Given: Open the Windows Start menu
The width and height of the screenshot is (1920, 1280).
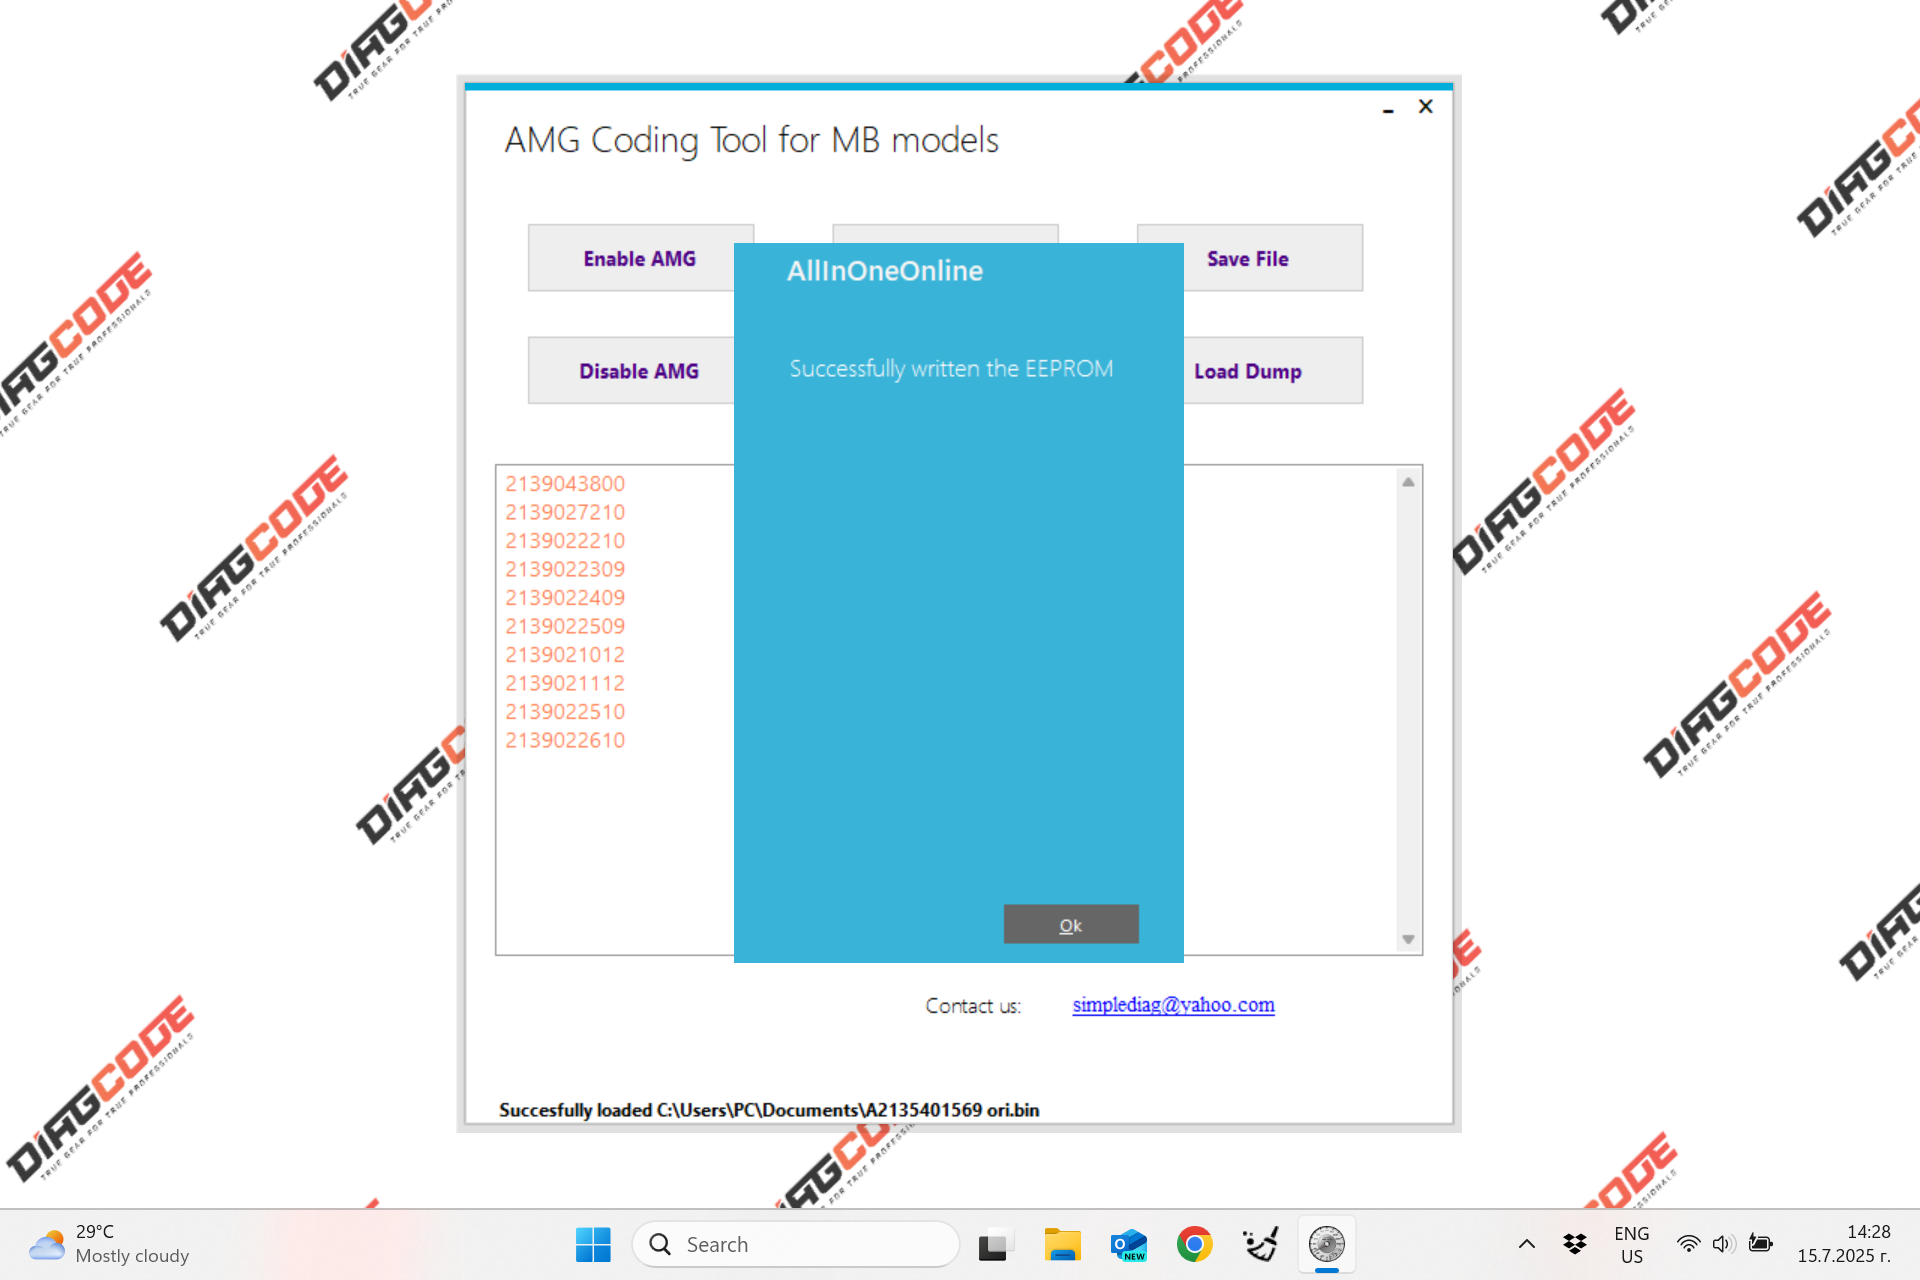Looking at the screenshot, I should coord(593,1244).
